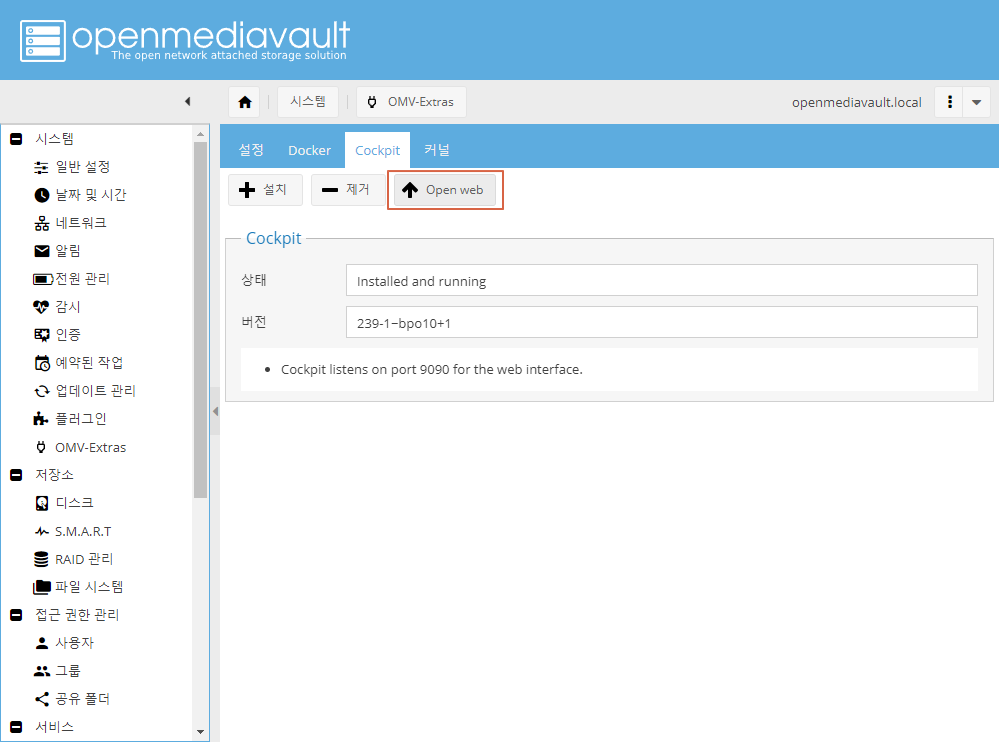Click the 디스크 disk icon

tap(41, 503)
